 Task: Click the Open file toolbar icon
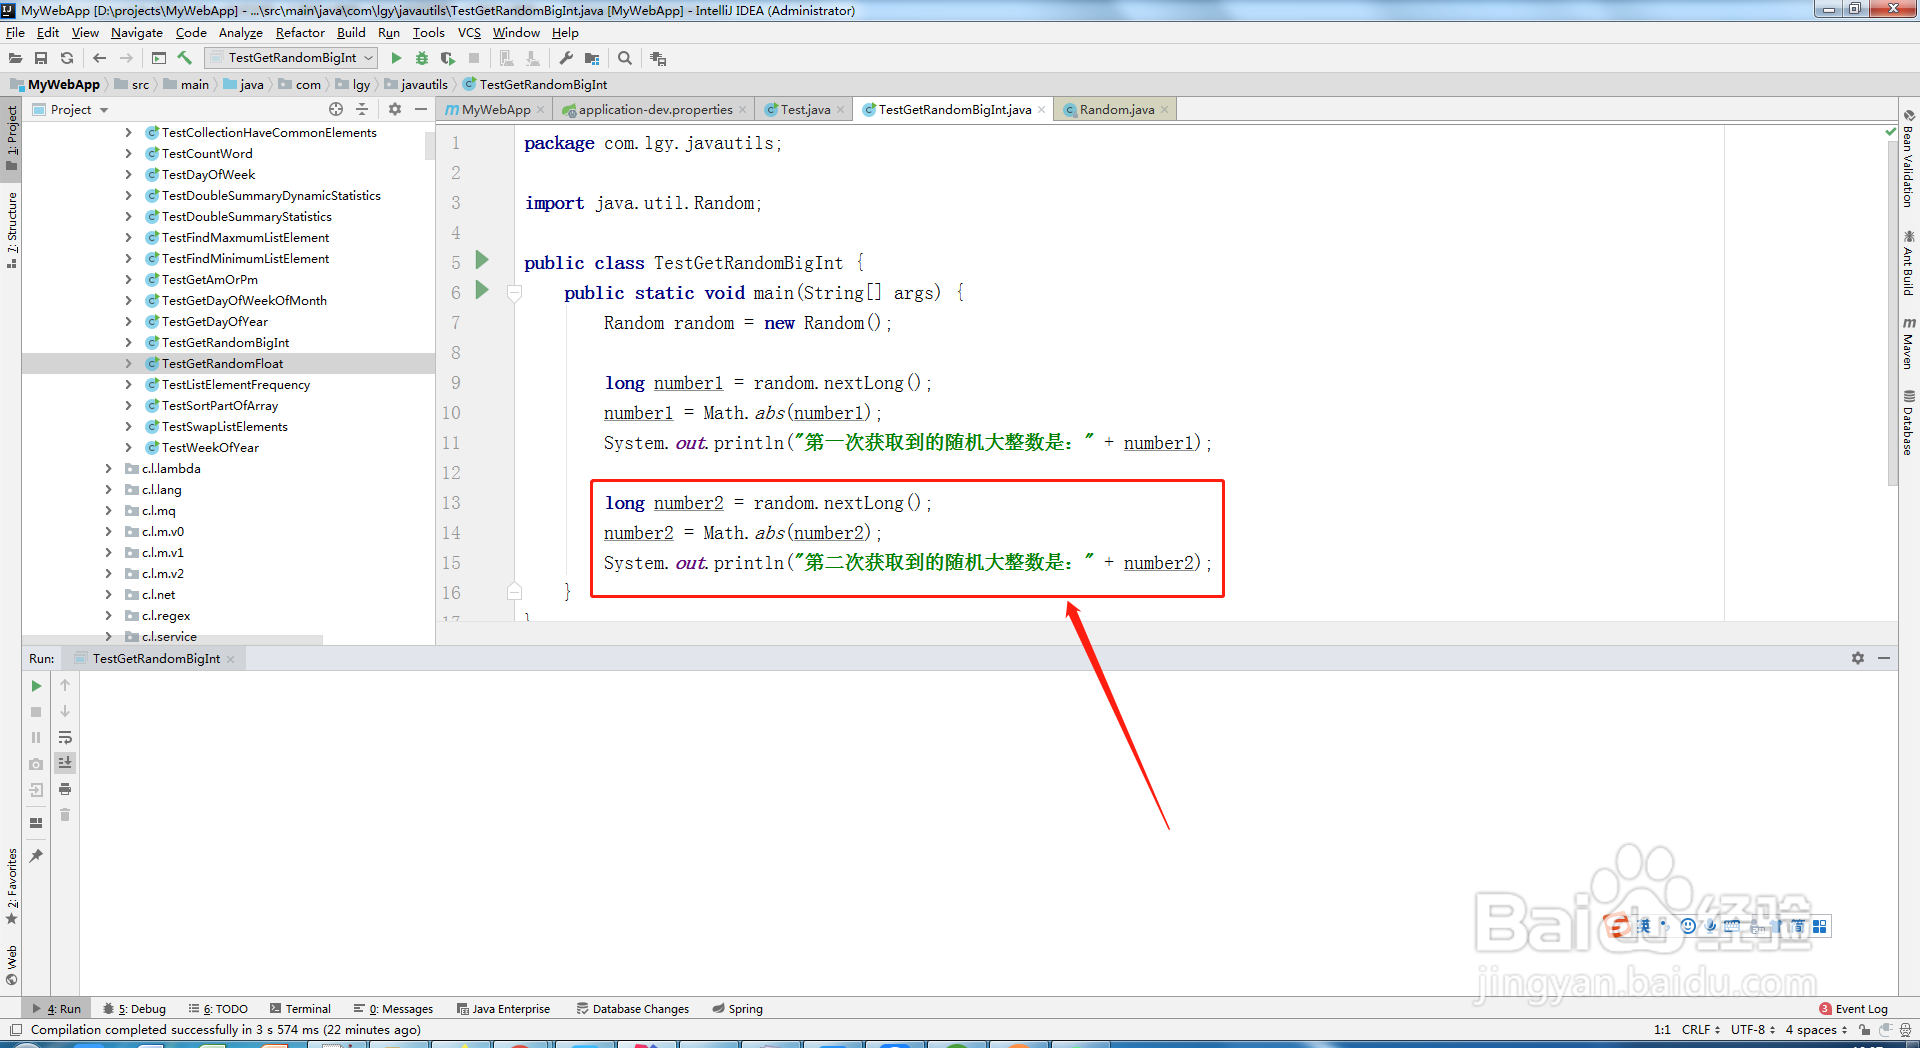pyautogui.click(x=15, y=58)
